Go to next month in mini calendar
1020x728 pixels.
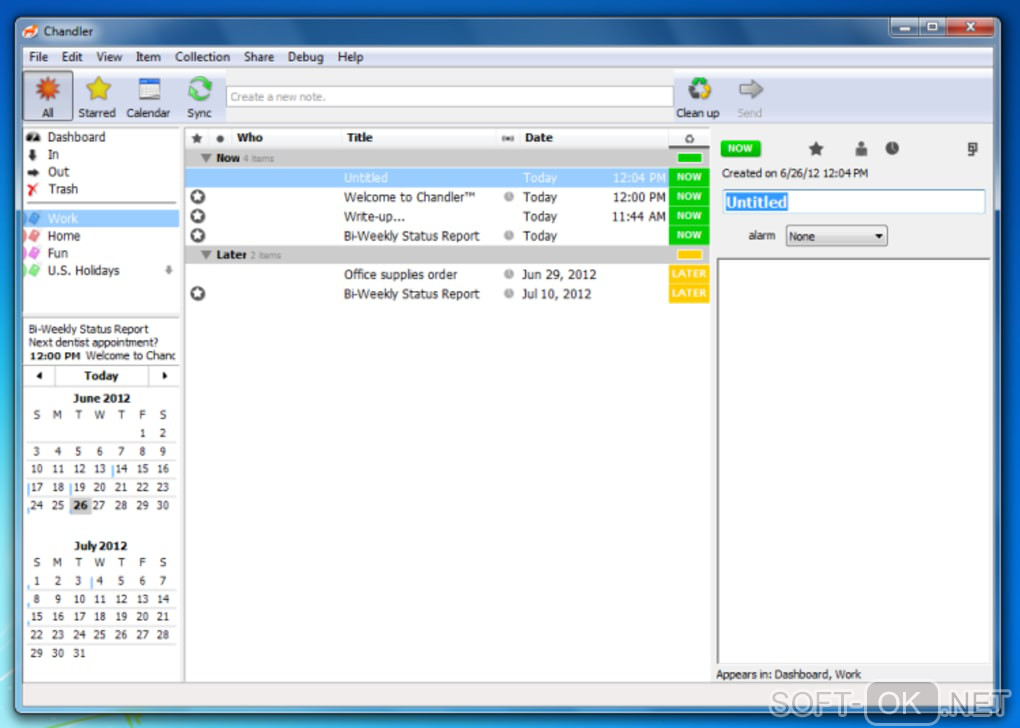[x=165, y=376]
